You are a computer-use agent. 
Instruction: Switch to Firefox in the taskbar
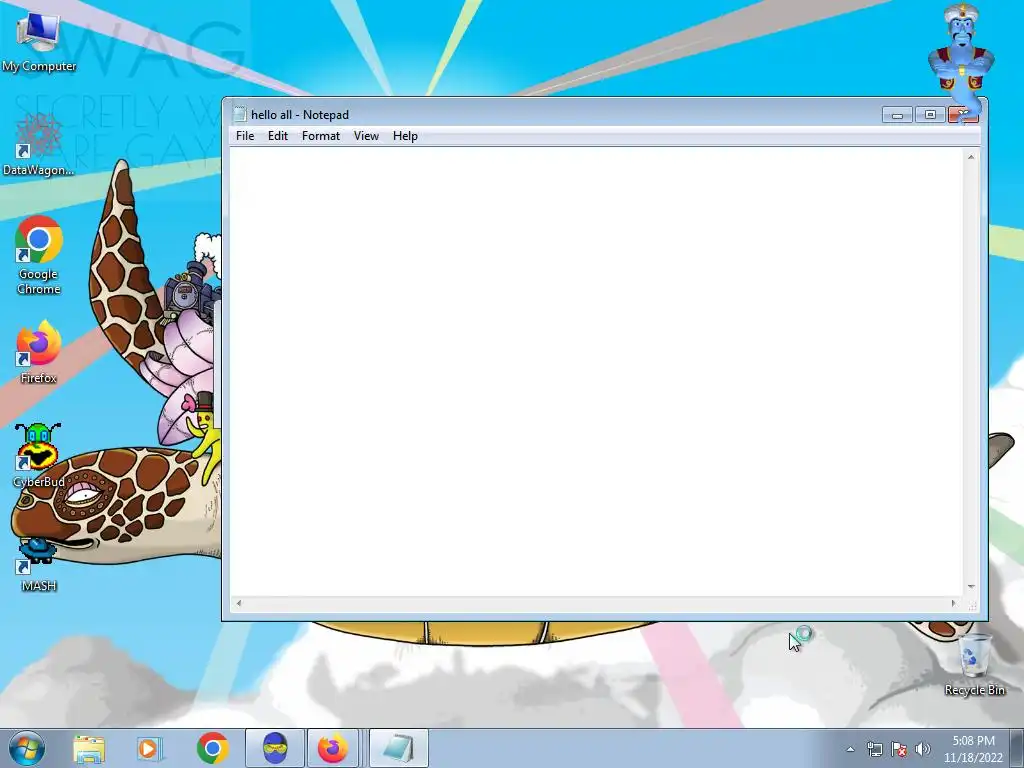click(333, 748)
